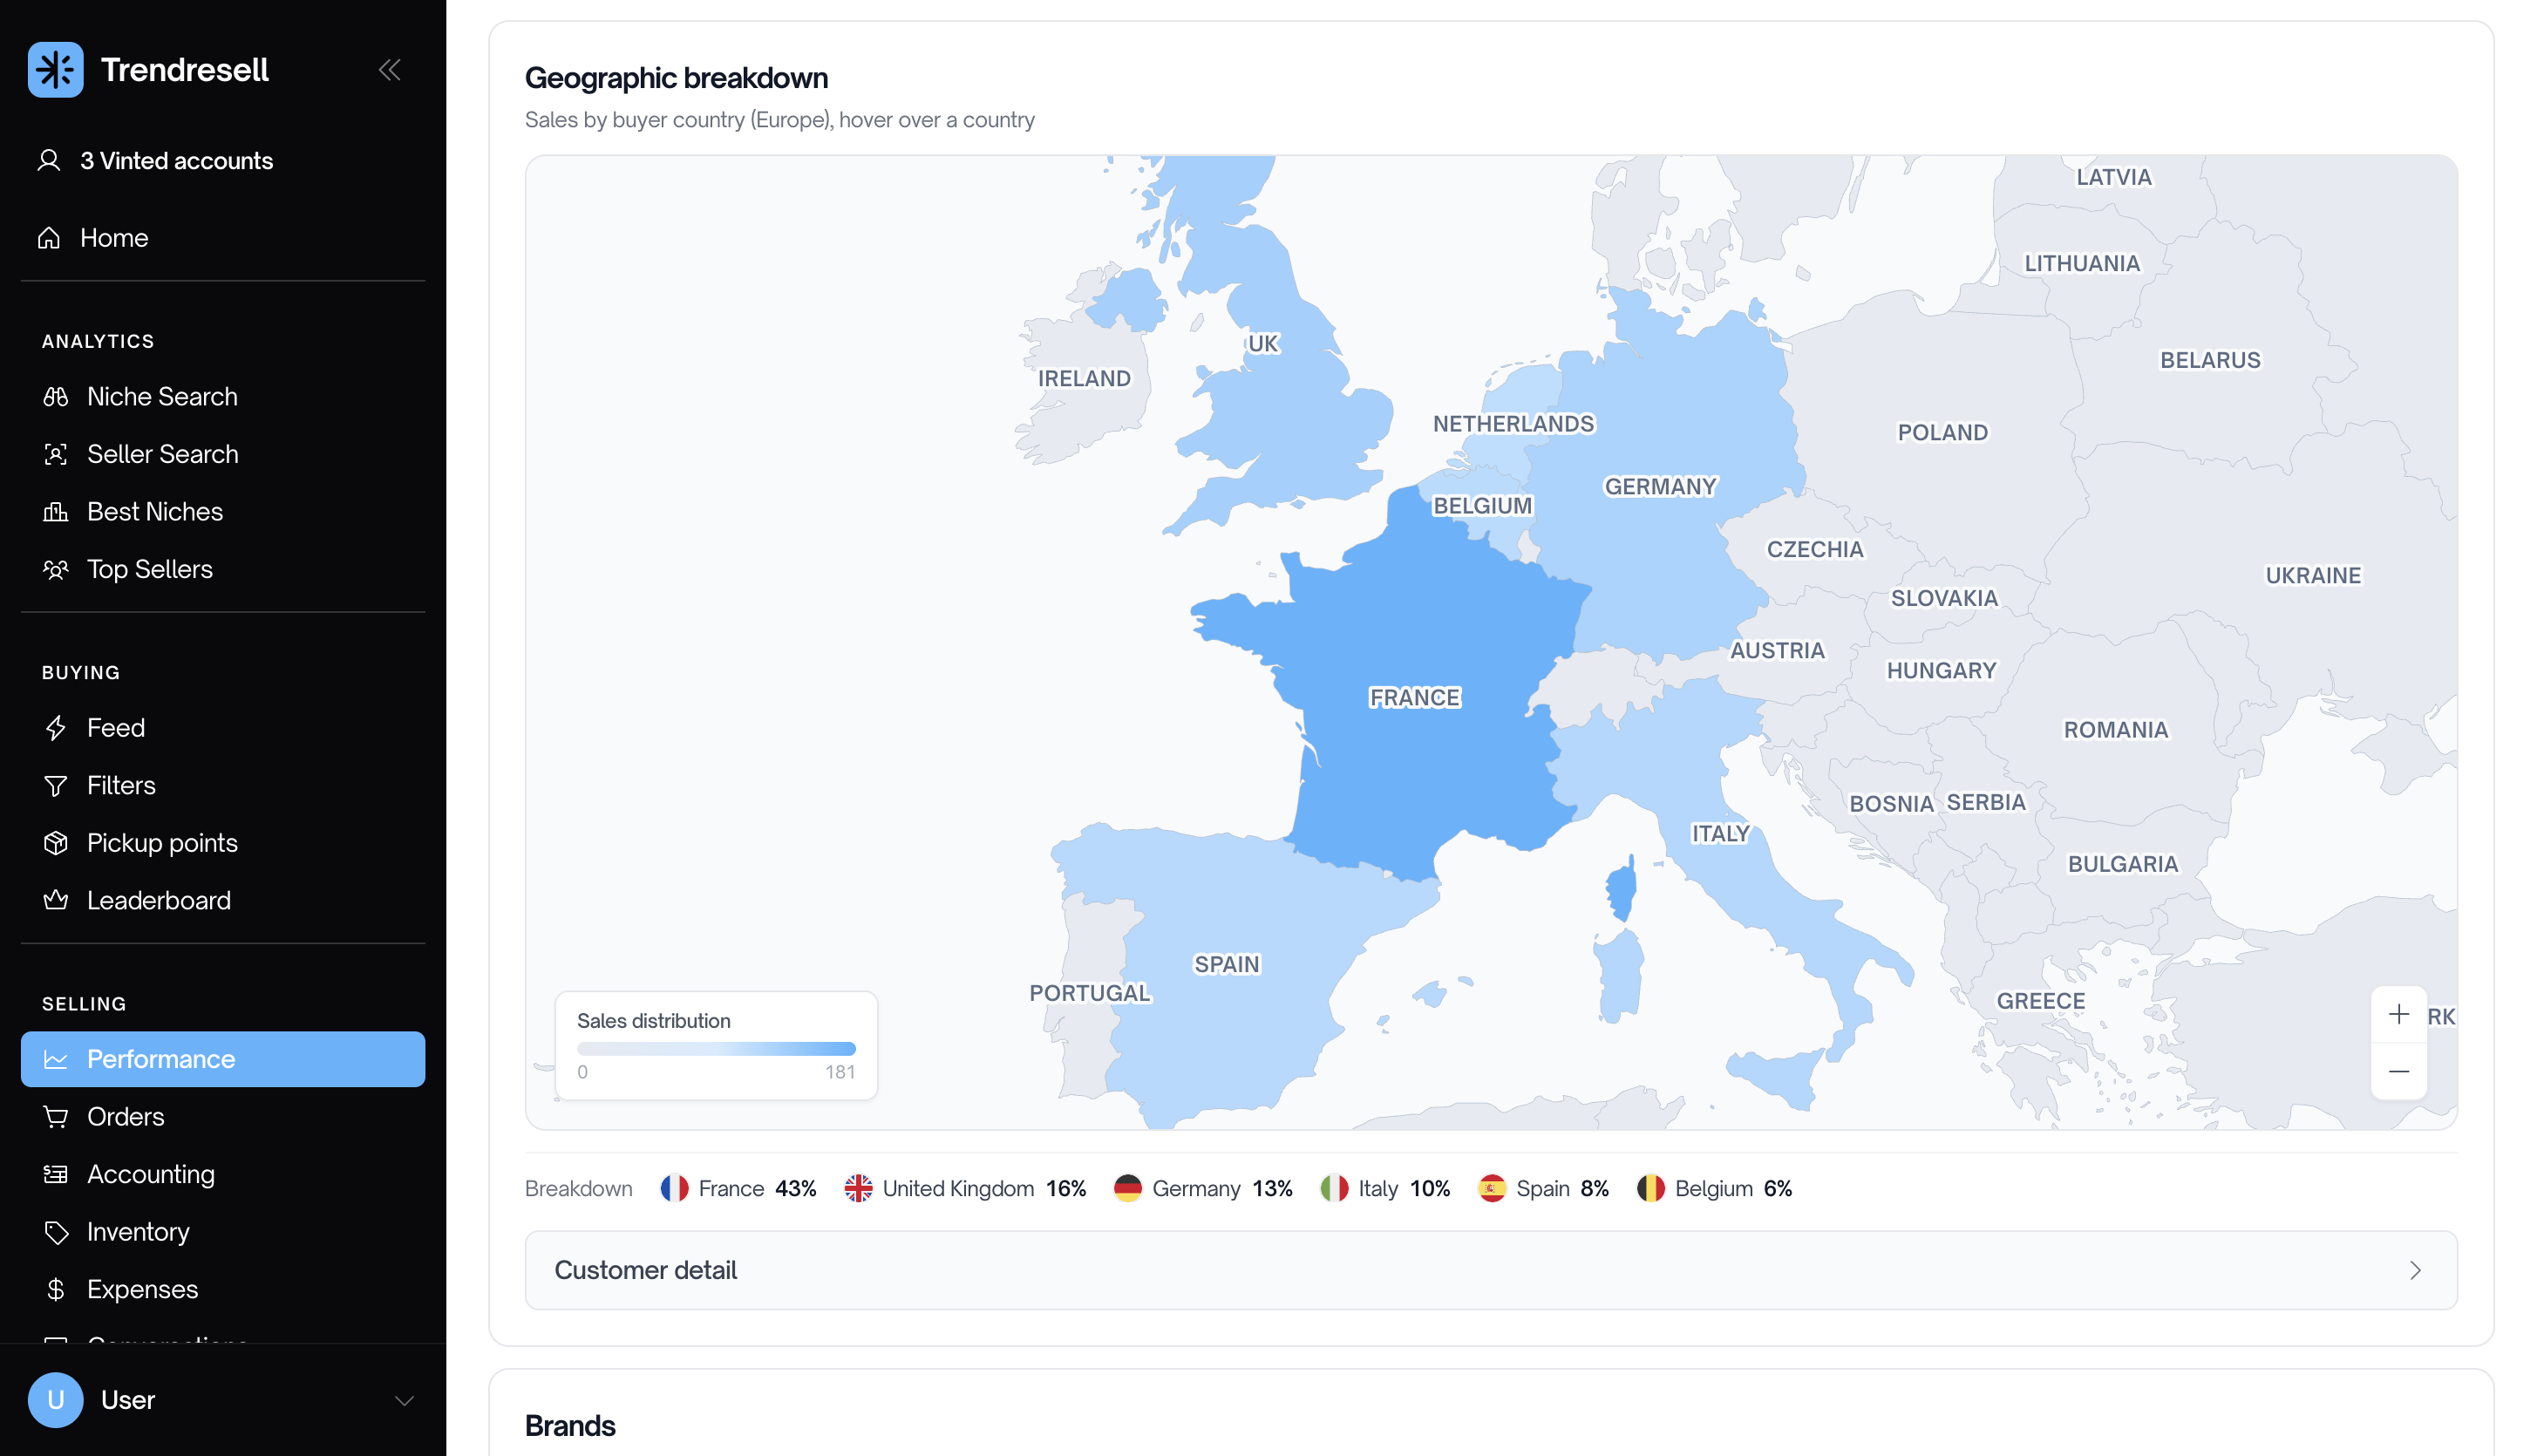
Task: Click the Seller Search scan icon
Action: [x=56, y=454]
